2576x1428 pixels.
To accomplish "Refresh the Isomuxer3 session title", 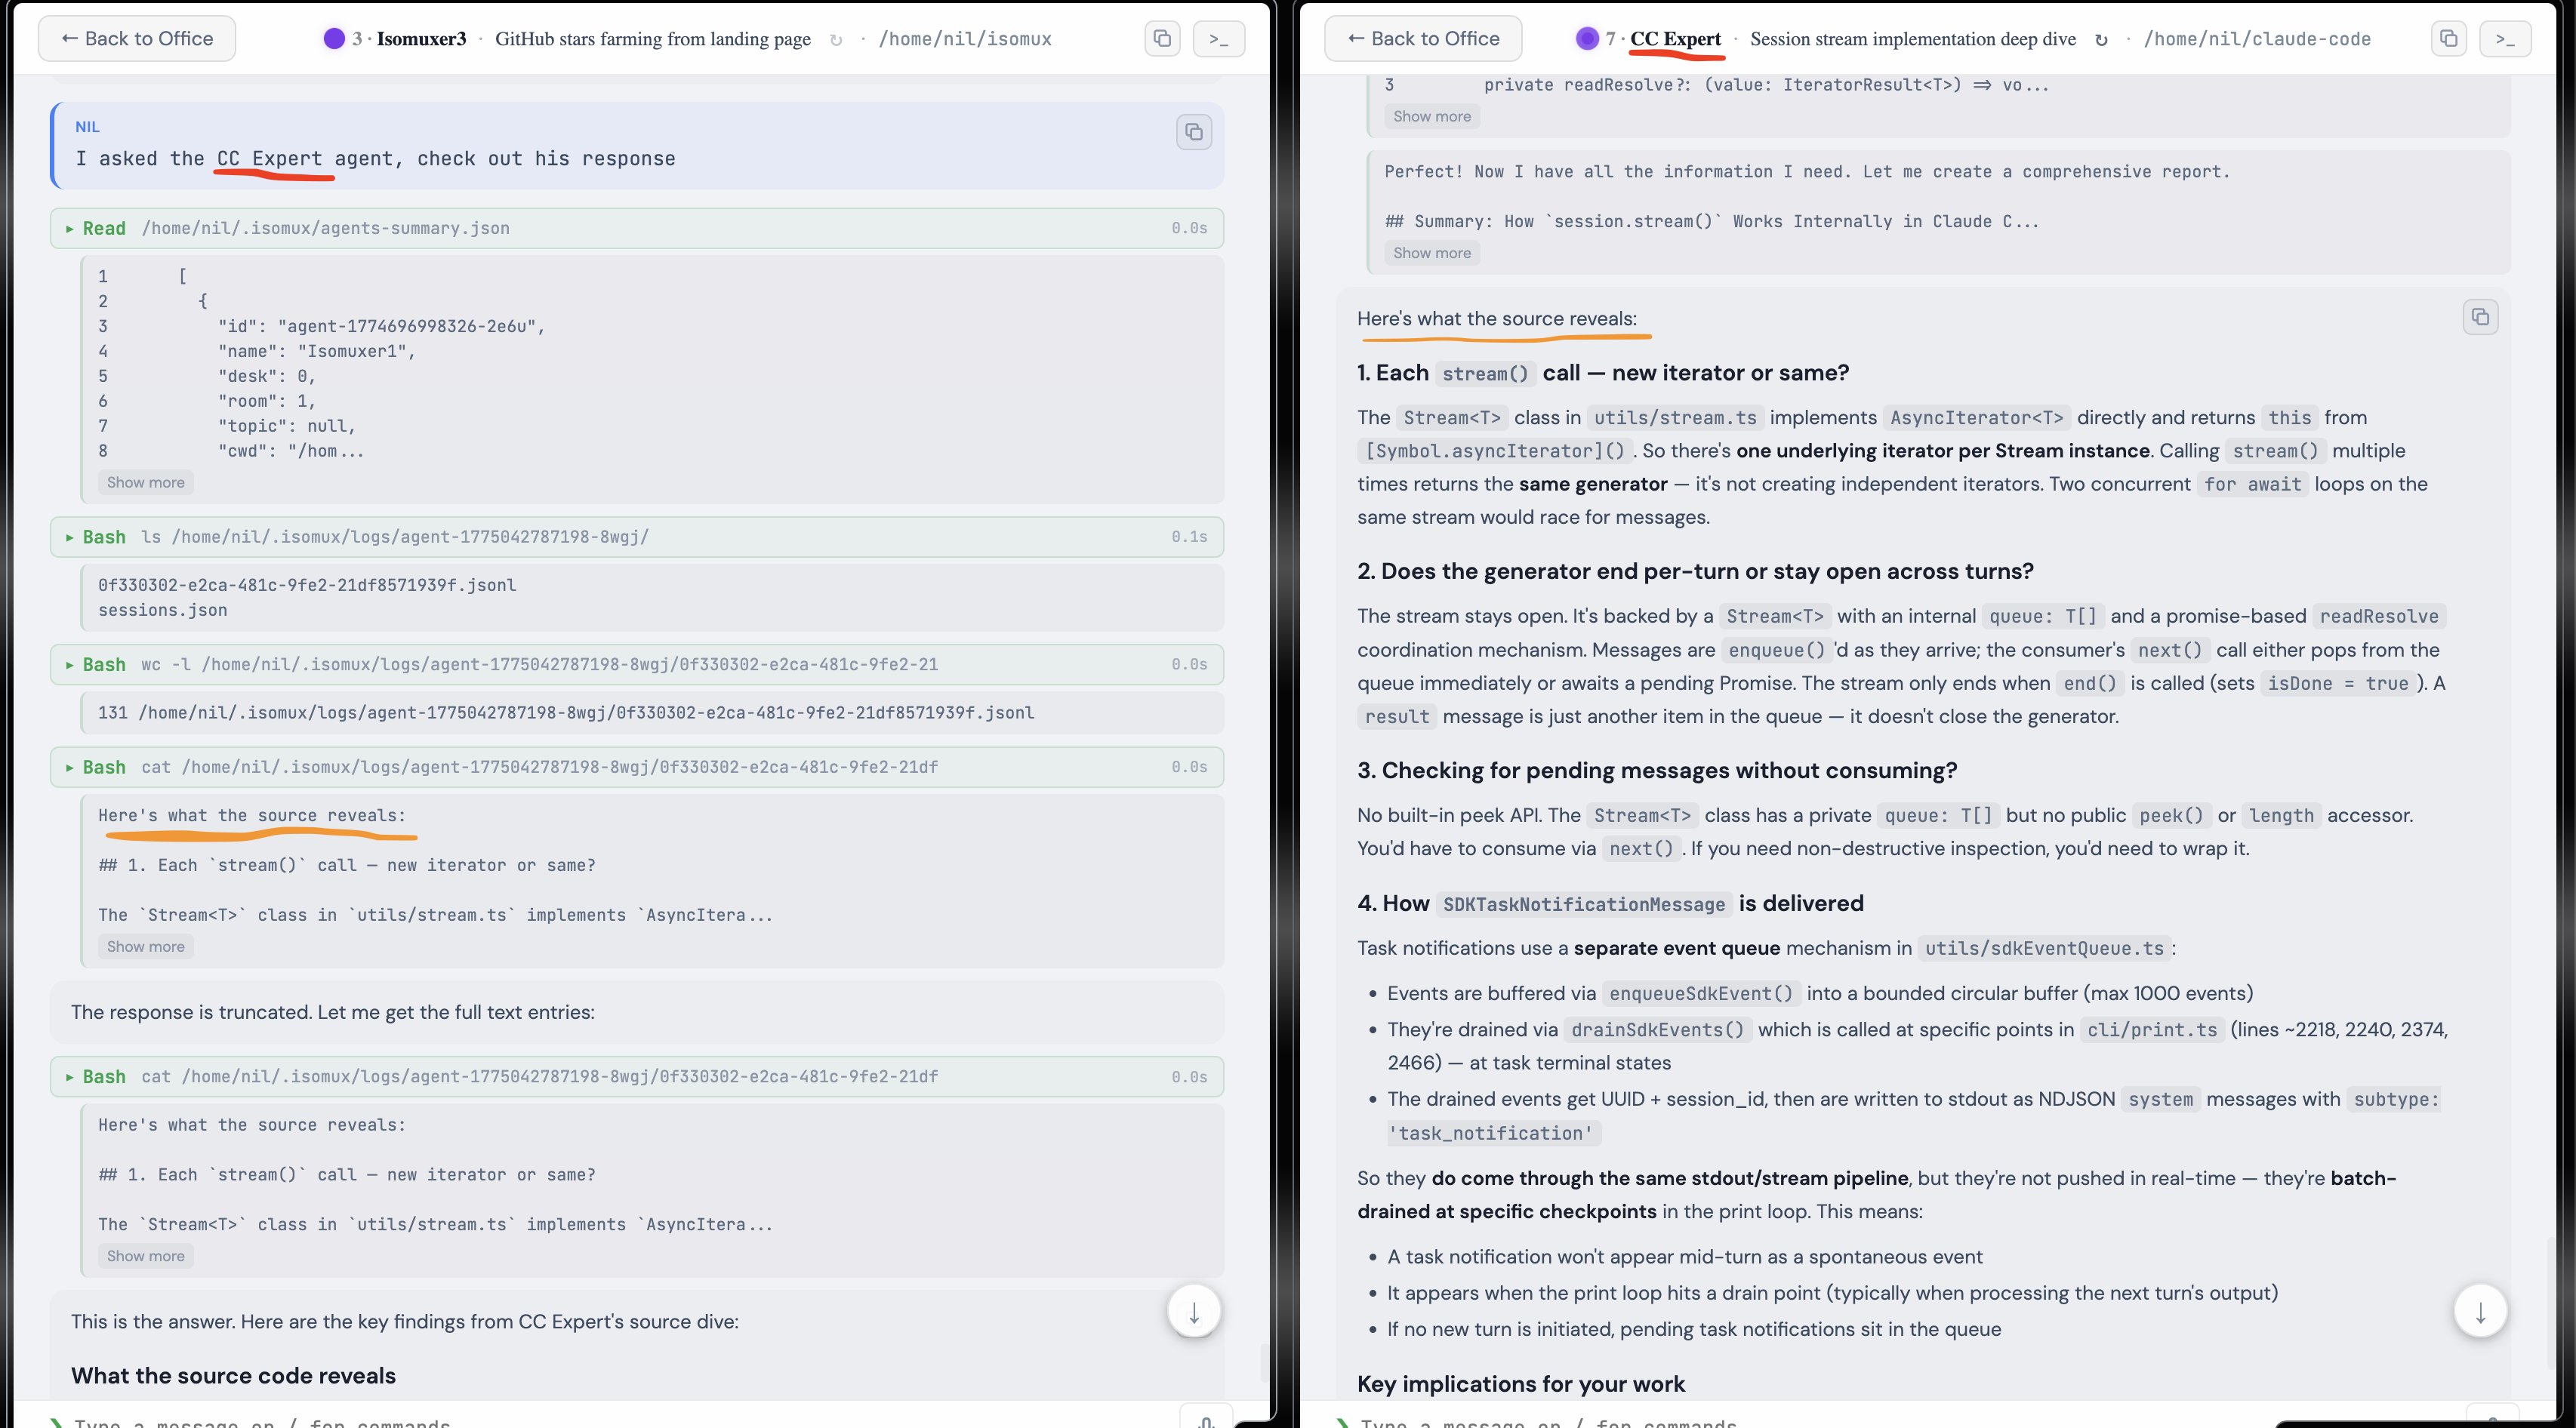I will (836, 39).
